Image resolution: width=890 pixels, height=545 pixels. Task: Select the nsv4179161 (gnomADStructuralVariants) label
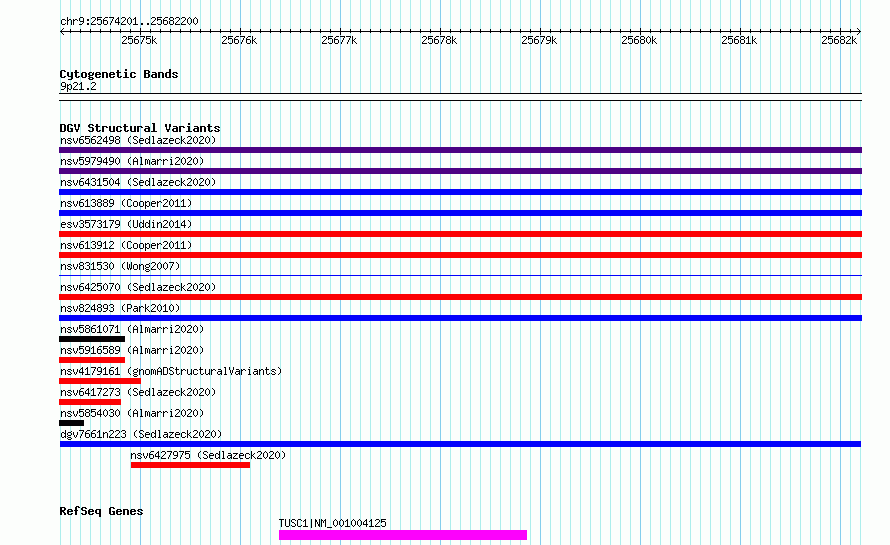pyautogui.click(x=171, y=371)
